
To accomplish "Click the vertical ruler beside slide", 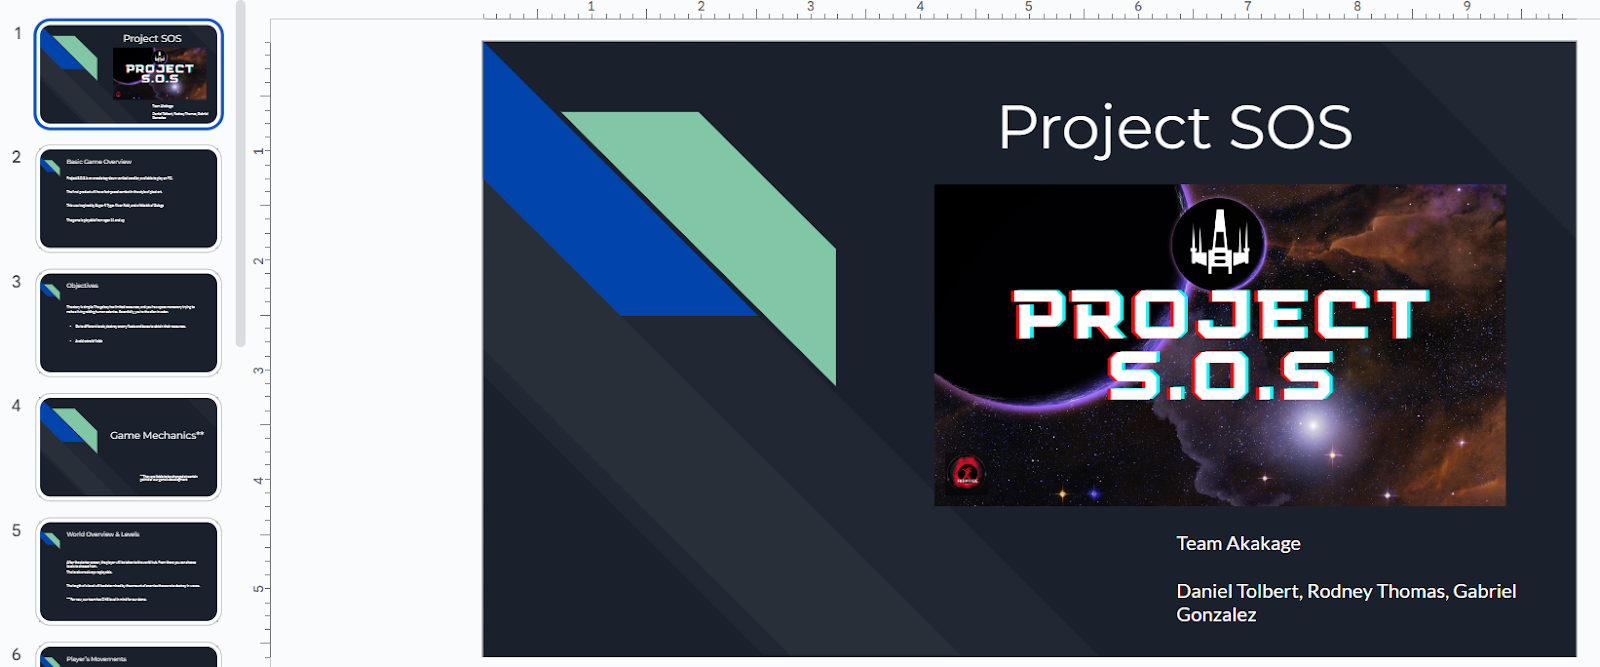I will [260, 348].
